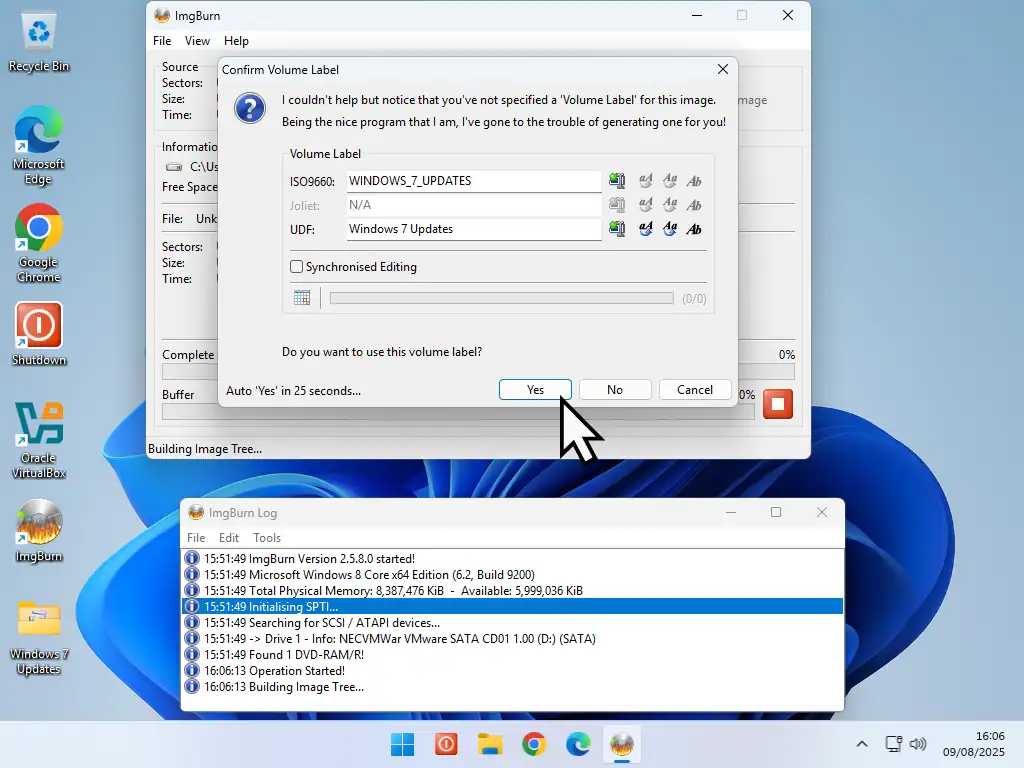Click the grid icon left of the dialog progress bar
This screenshot has width=1024, height=768.
(x=302, y=298)
